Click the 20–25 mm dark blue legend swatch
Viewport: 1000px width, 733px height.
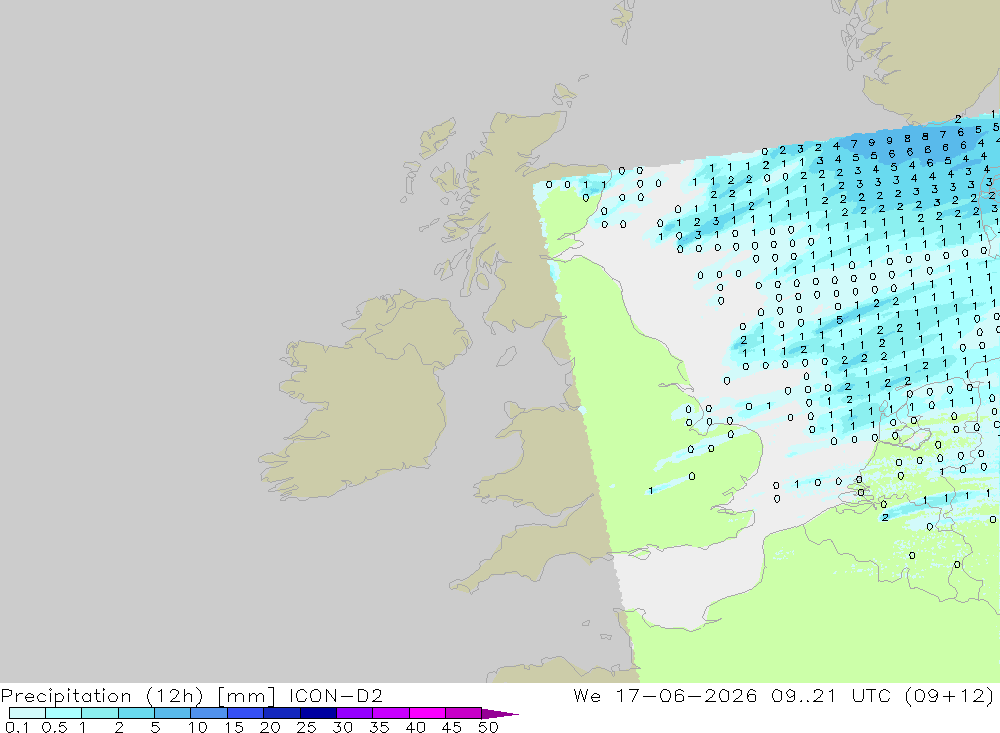click(281, 713)
